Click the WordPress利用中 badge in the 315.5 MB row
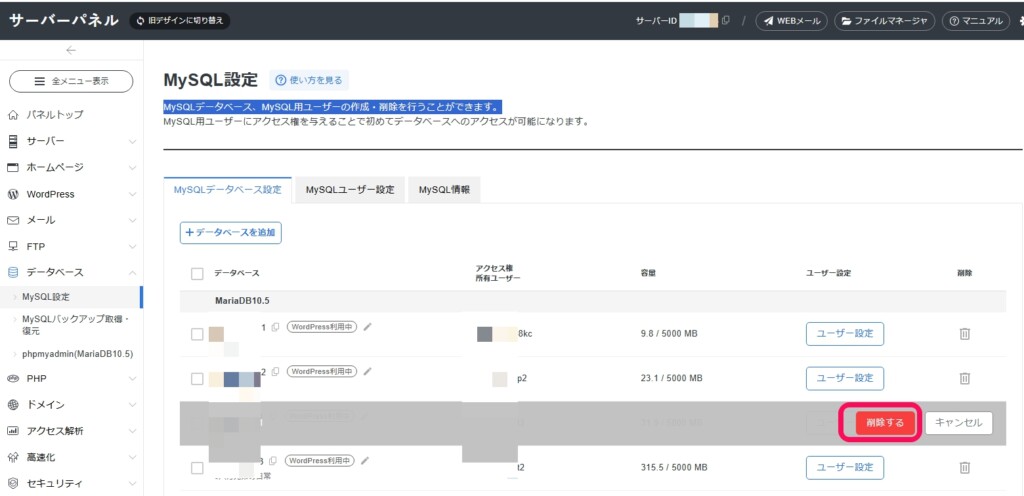The image size is (1024, 496). (x=322, y=460)
